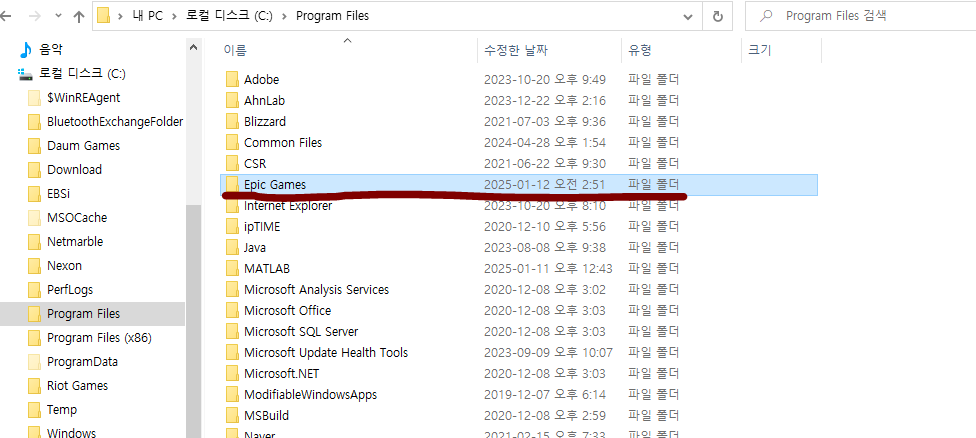Select the Microsoft Update Health Tools folder icon
The image size is (976, 438).
click(232, 353)
